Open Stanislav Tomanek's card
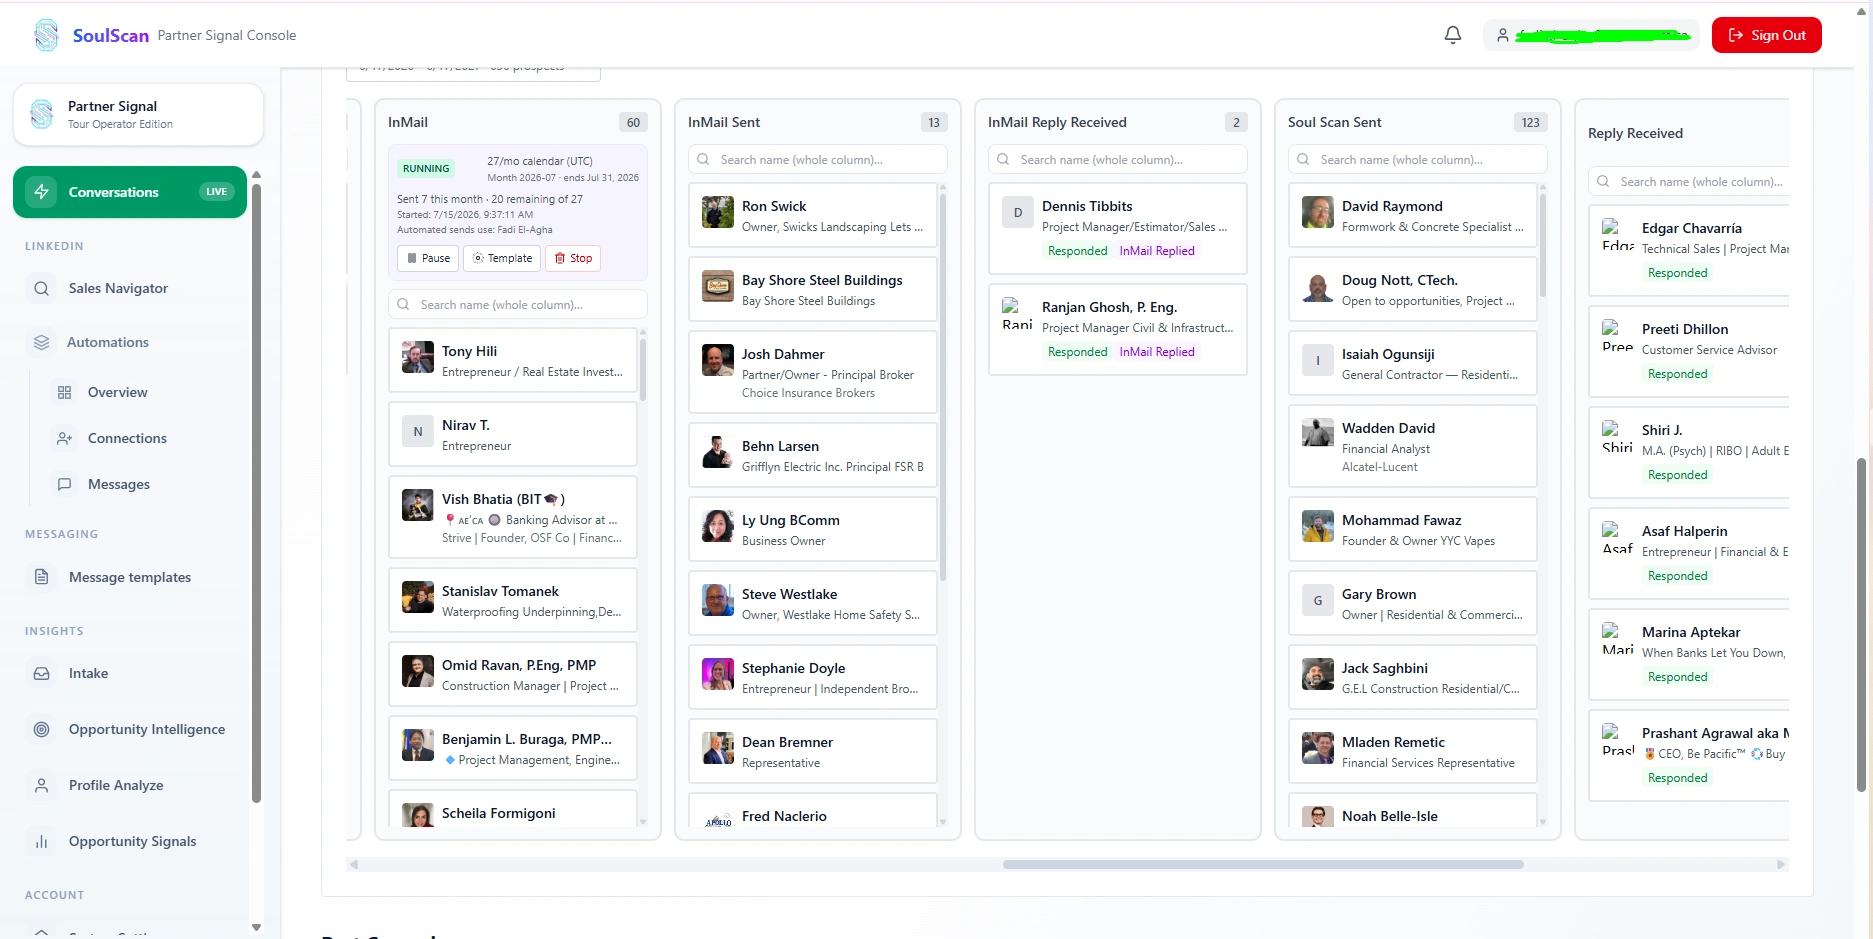This screenshot has width=1873, height=939. tap(513, 600)
